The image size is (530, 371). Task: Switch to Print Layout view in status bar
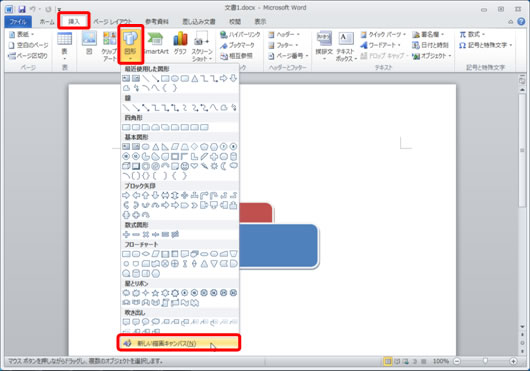click(388, 362)
